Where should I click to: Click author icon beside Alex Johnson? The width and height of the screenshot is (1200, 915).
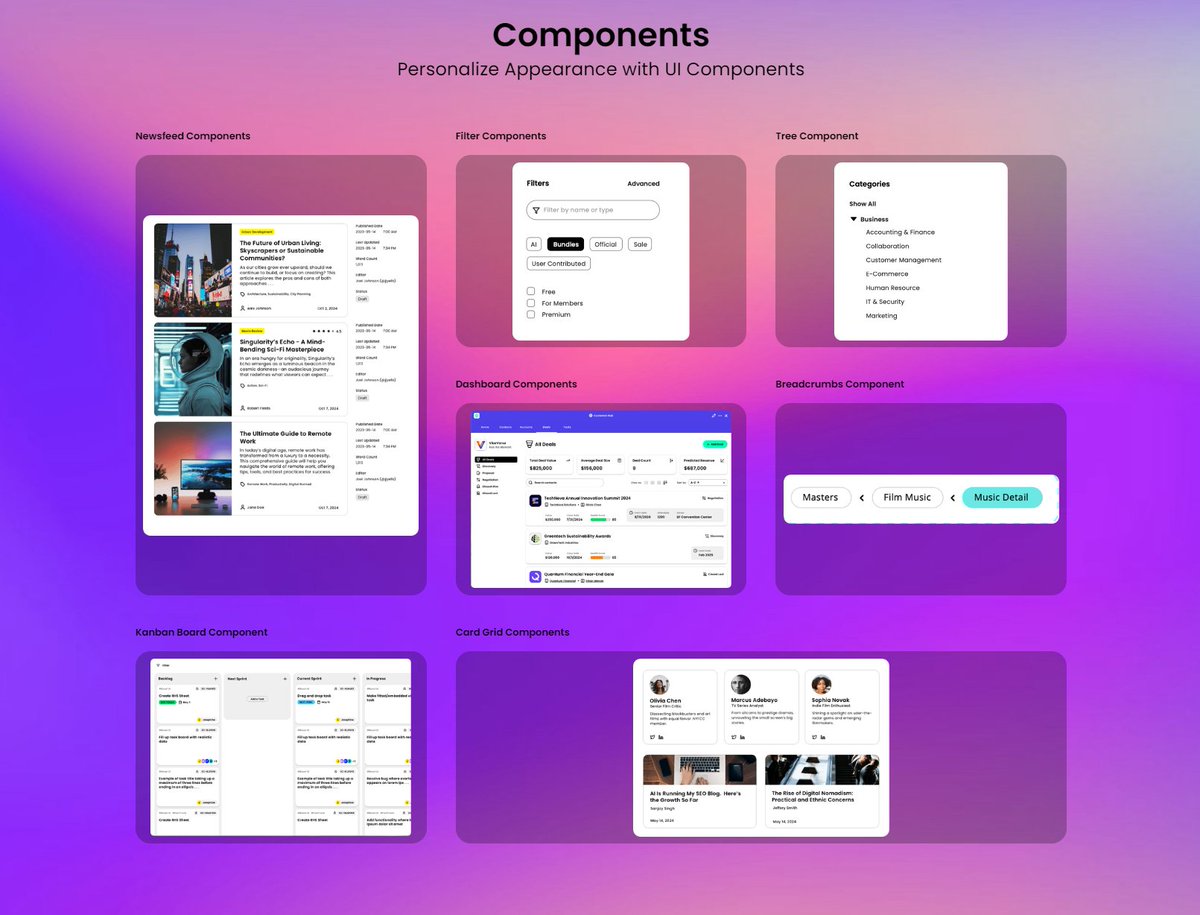pos(243,308)
